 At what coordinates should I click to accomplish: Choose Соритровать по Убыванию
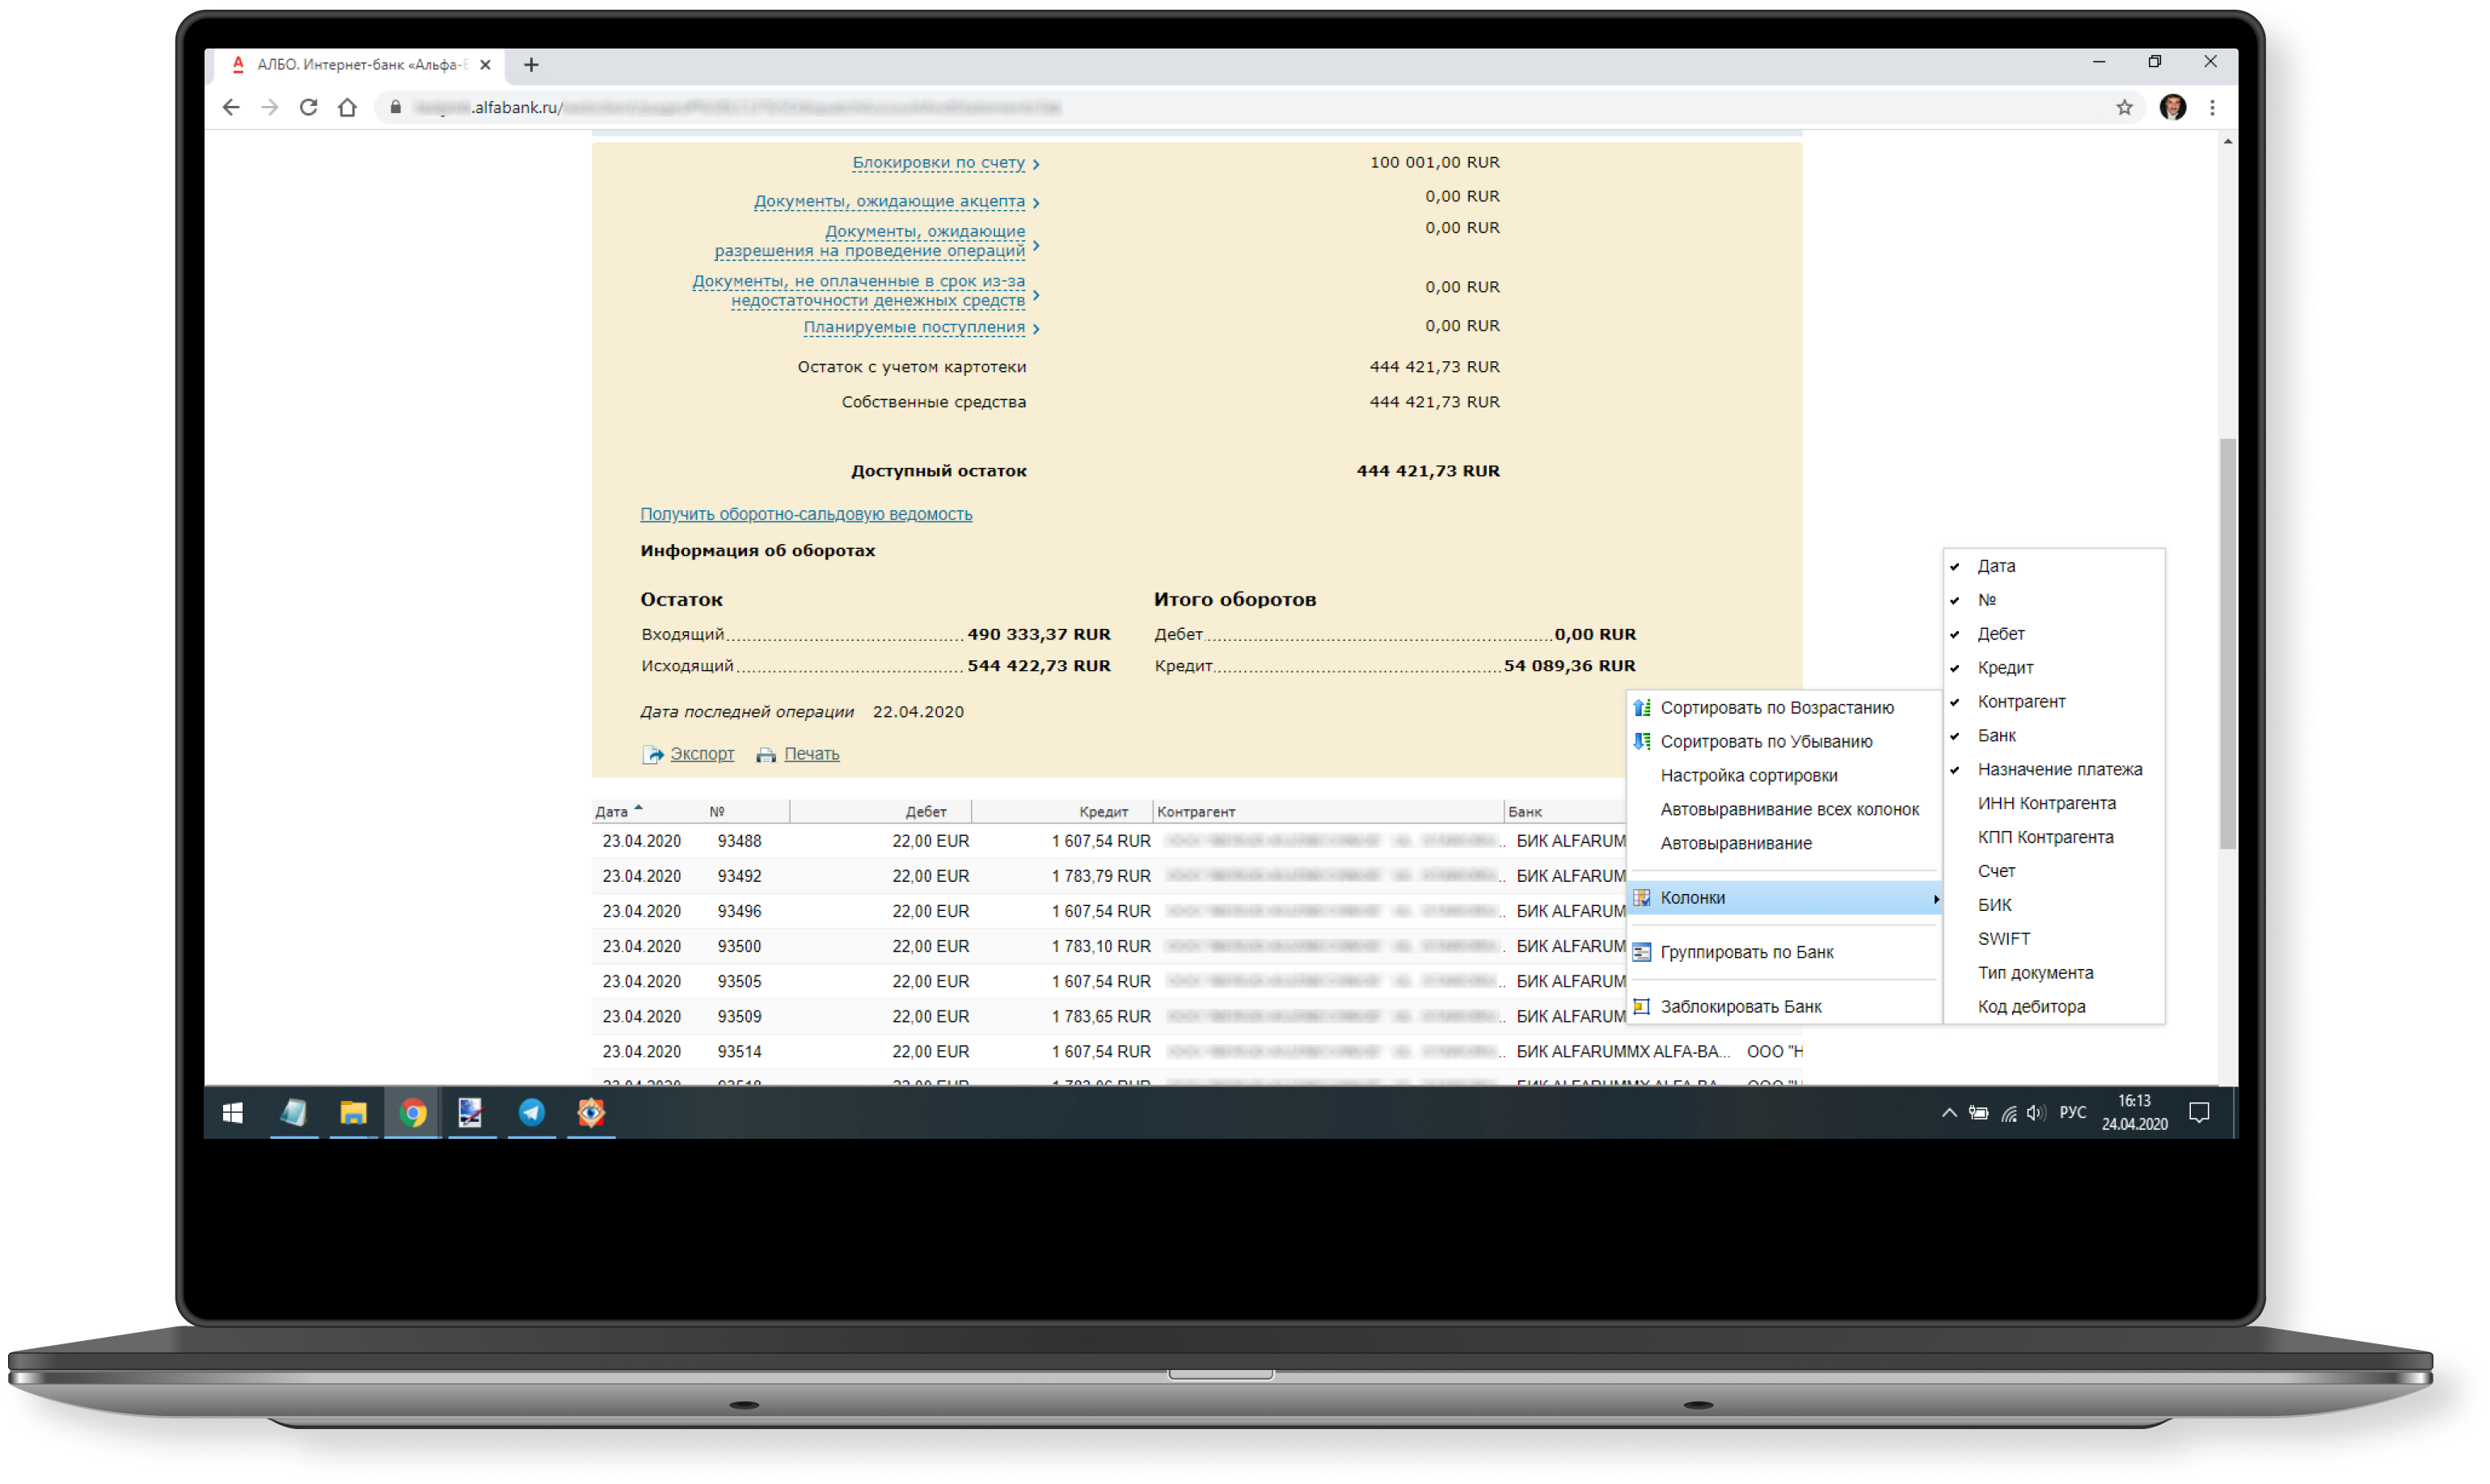1785,743
